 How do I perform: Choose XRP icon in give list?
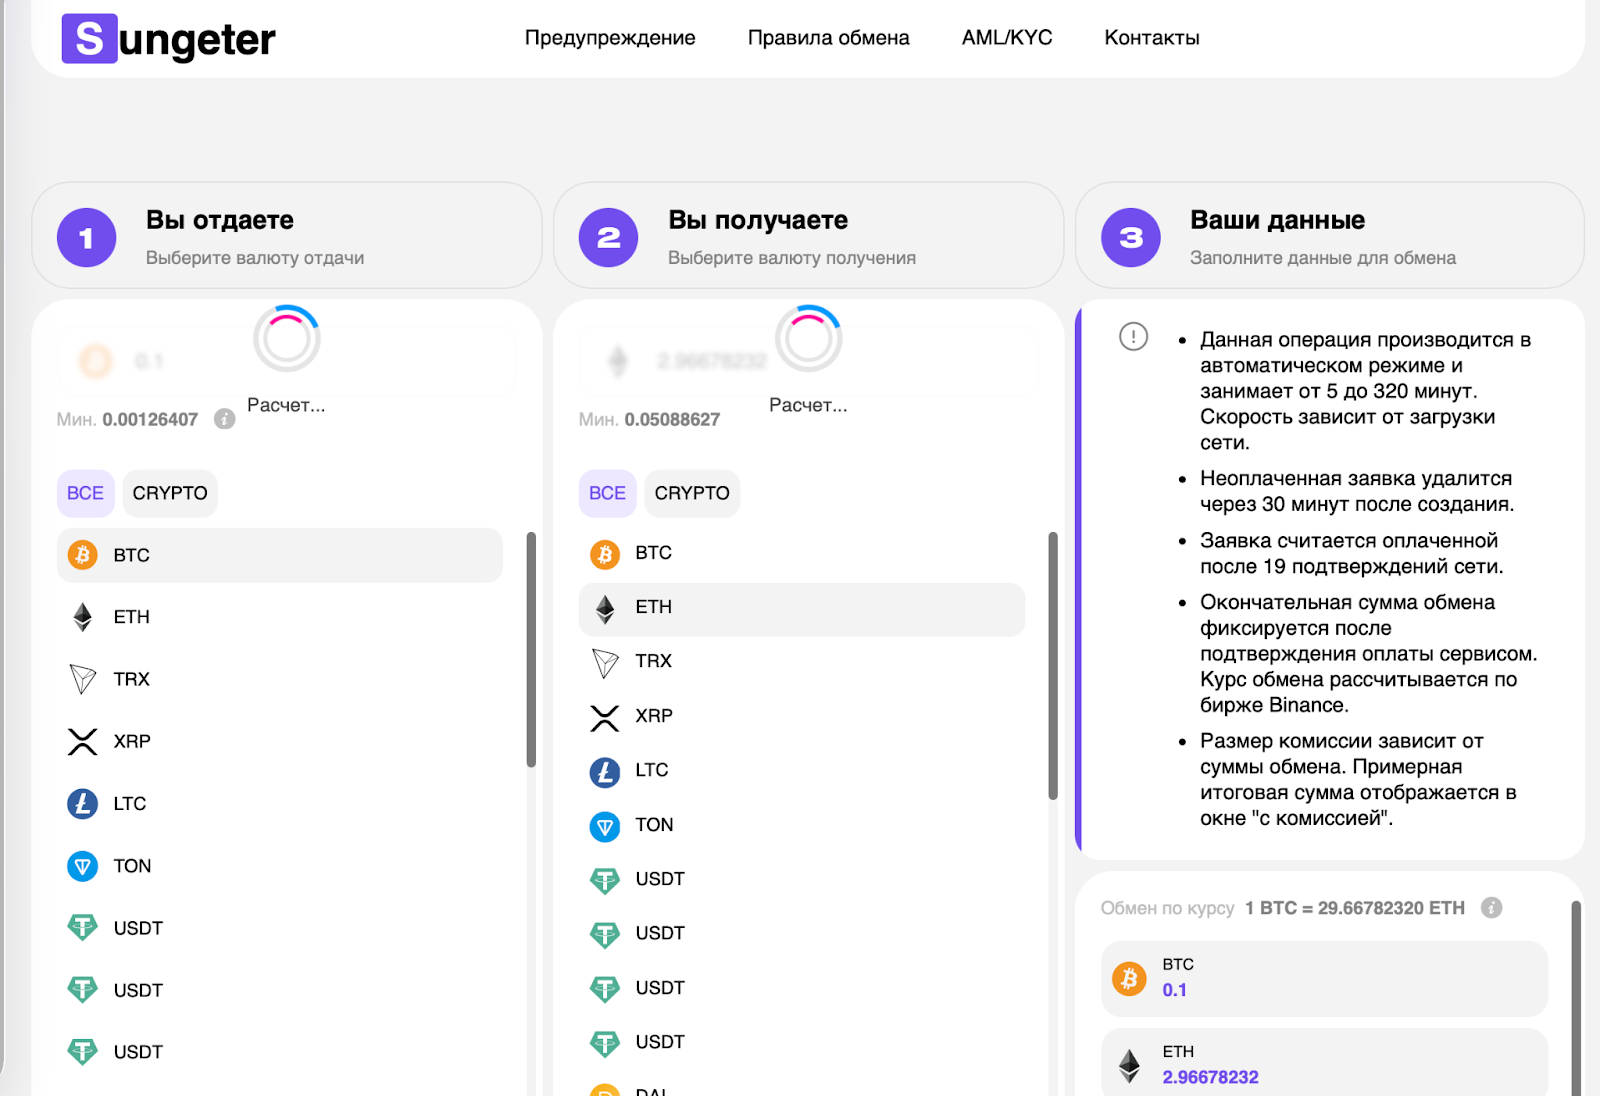point(83,741)
